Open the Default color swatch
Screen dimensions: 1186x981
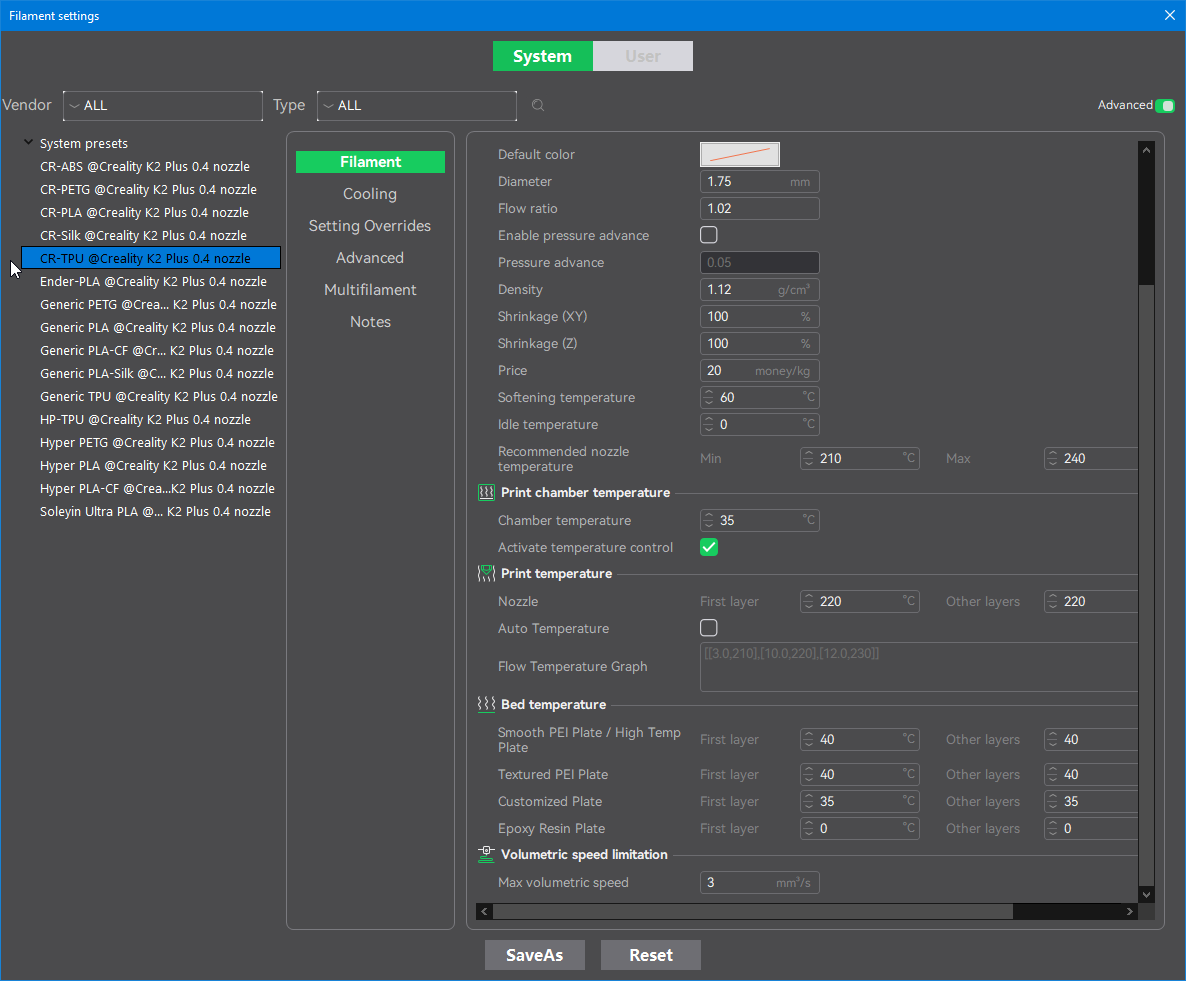[x=739, y=154]
